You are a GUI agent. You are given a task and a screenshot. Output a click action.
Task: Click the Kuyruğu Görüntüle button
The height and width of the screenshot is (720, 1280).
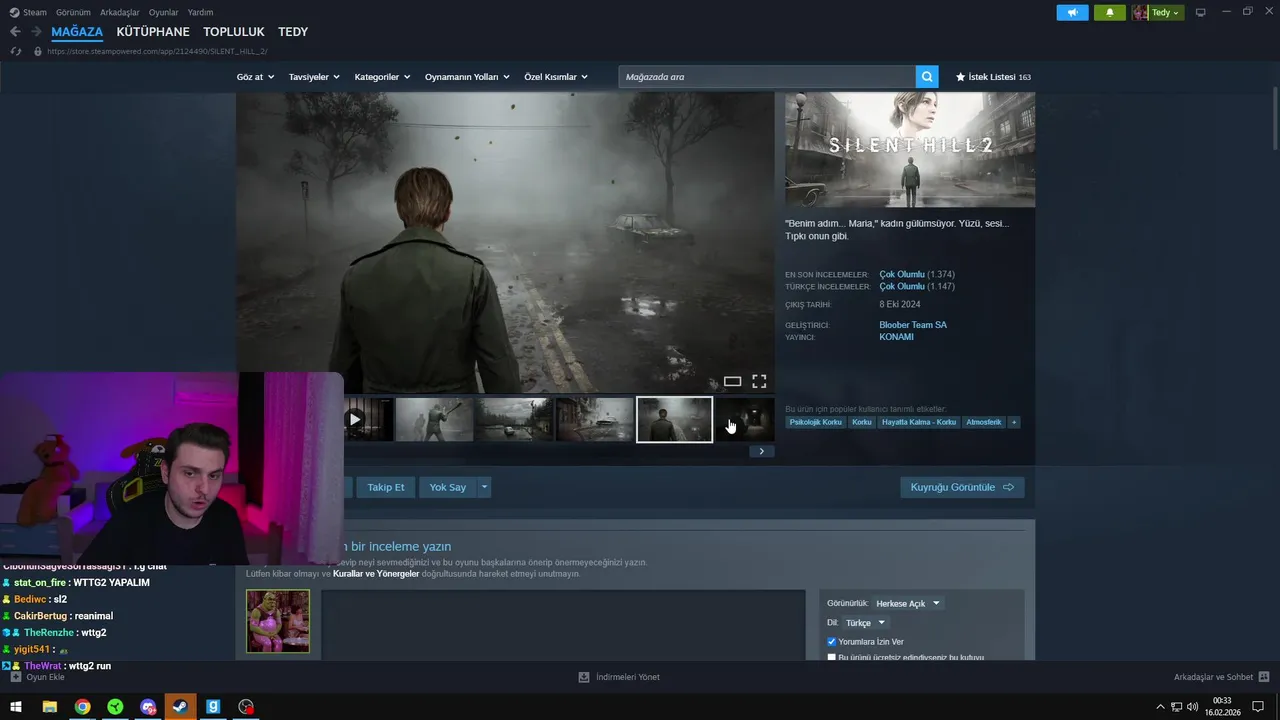[x=962, y=487]
